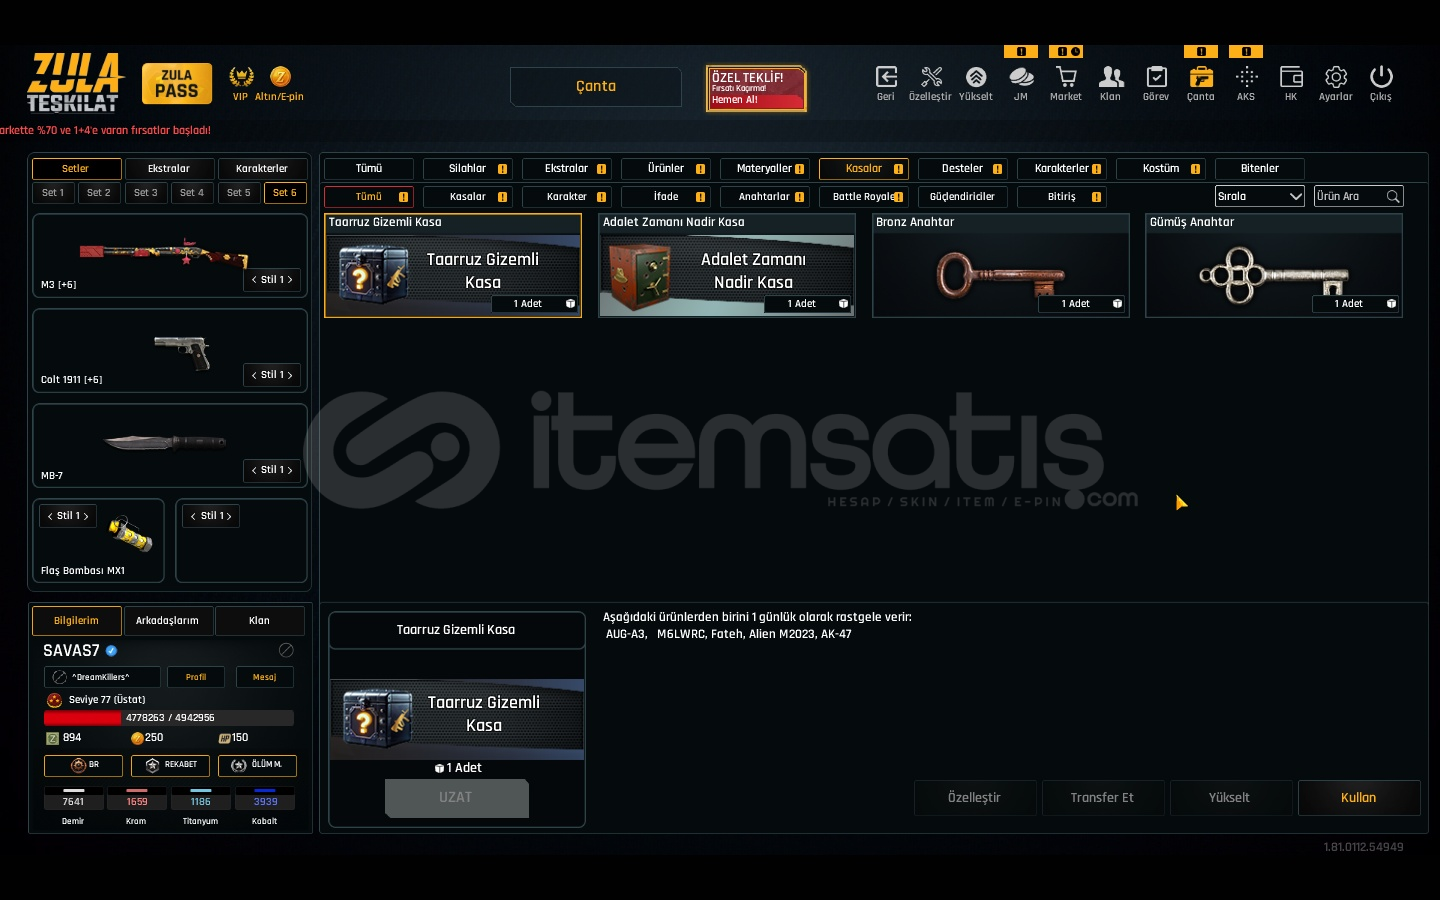Open Ayarlar settings gear icon
Viewport: 1440px width, 900px height.
point(1335,78)
